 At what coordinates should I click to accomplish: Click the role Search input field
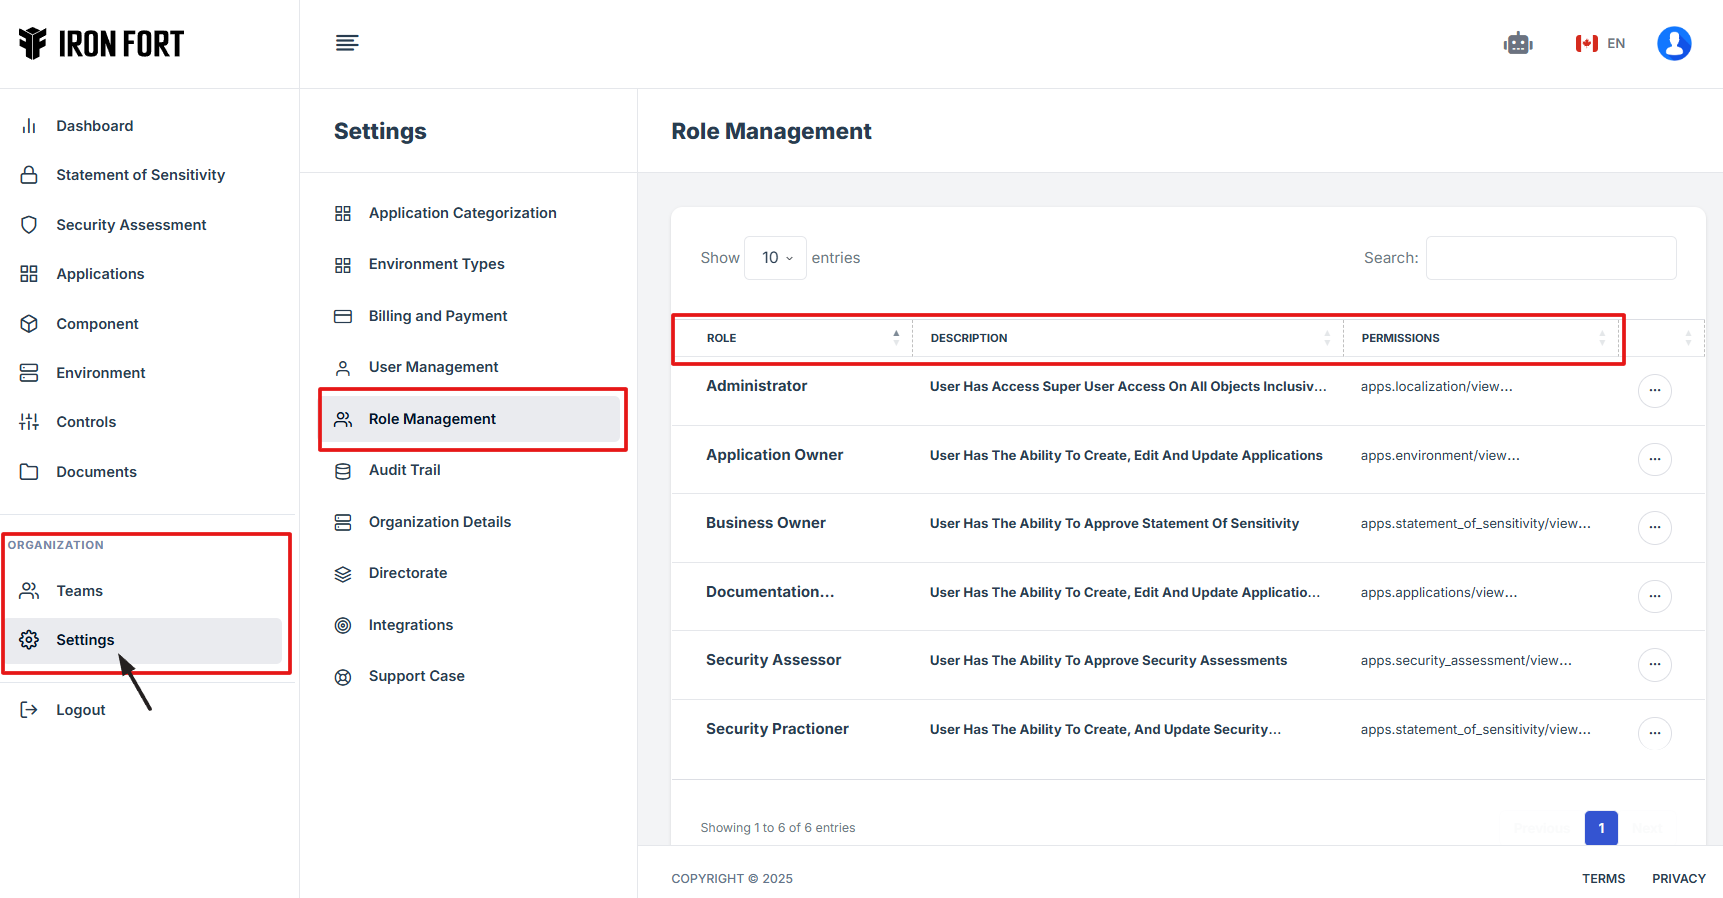coord(1550,258)
